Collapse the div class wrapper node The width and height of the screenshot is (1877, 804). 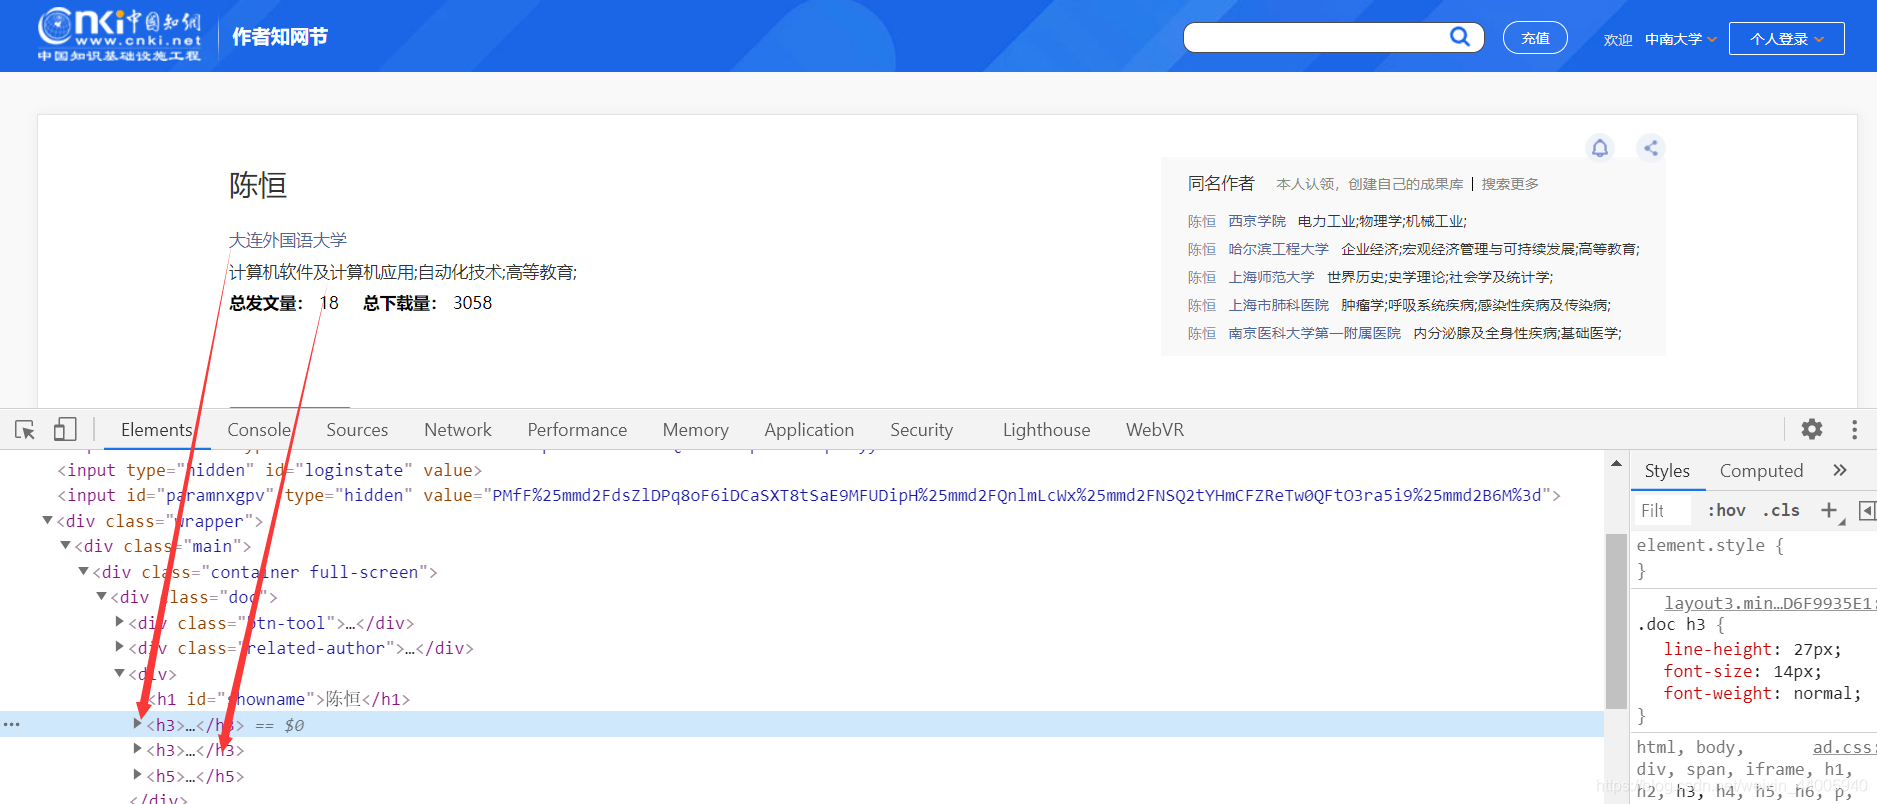tap(47, 520)
